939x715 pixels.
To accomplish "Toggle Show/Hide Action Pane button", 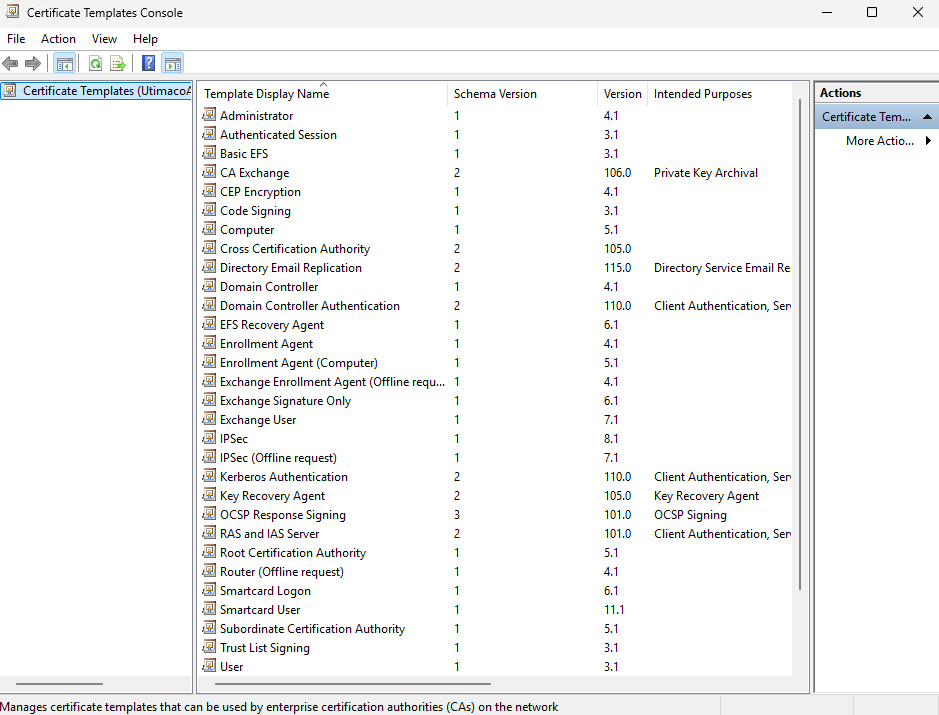I will (172, 64).
